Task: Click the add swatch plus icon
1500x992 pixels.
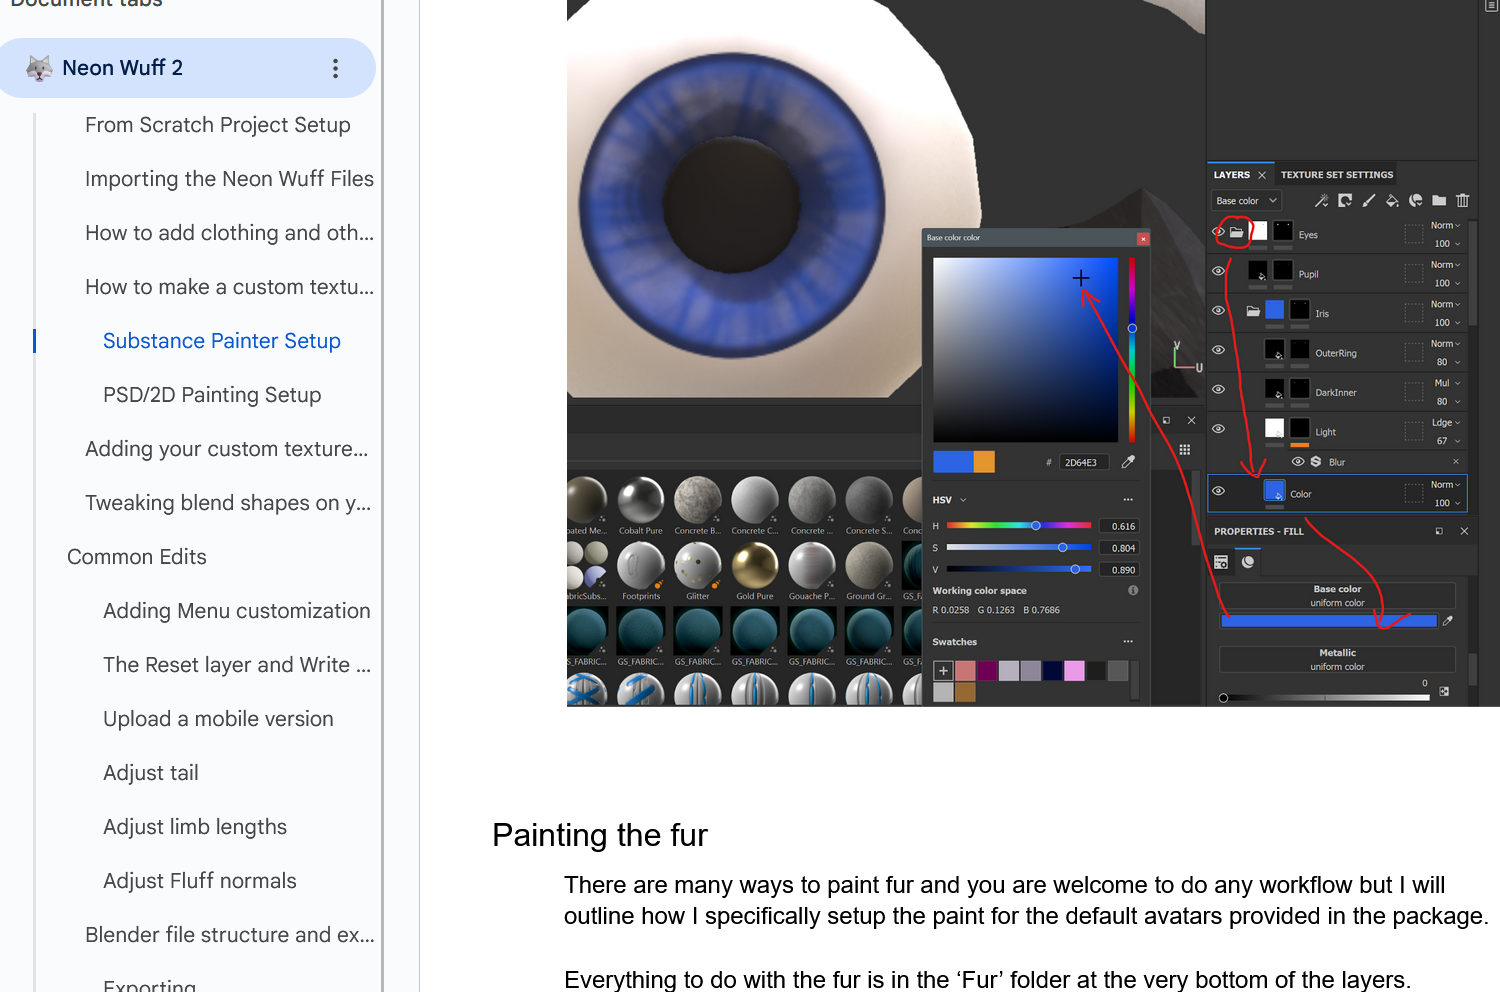Action: click(942, 671)
